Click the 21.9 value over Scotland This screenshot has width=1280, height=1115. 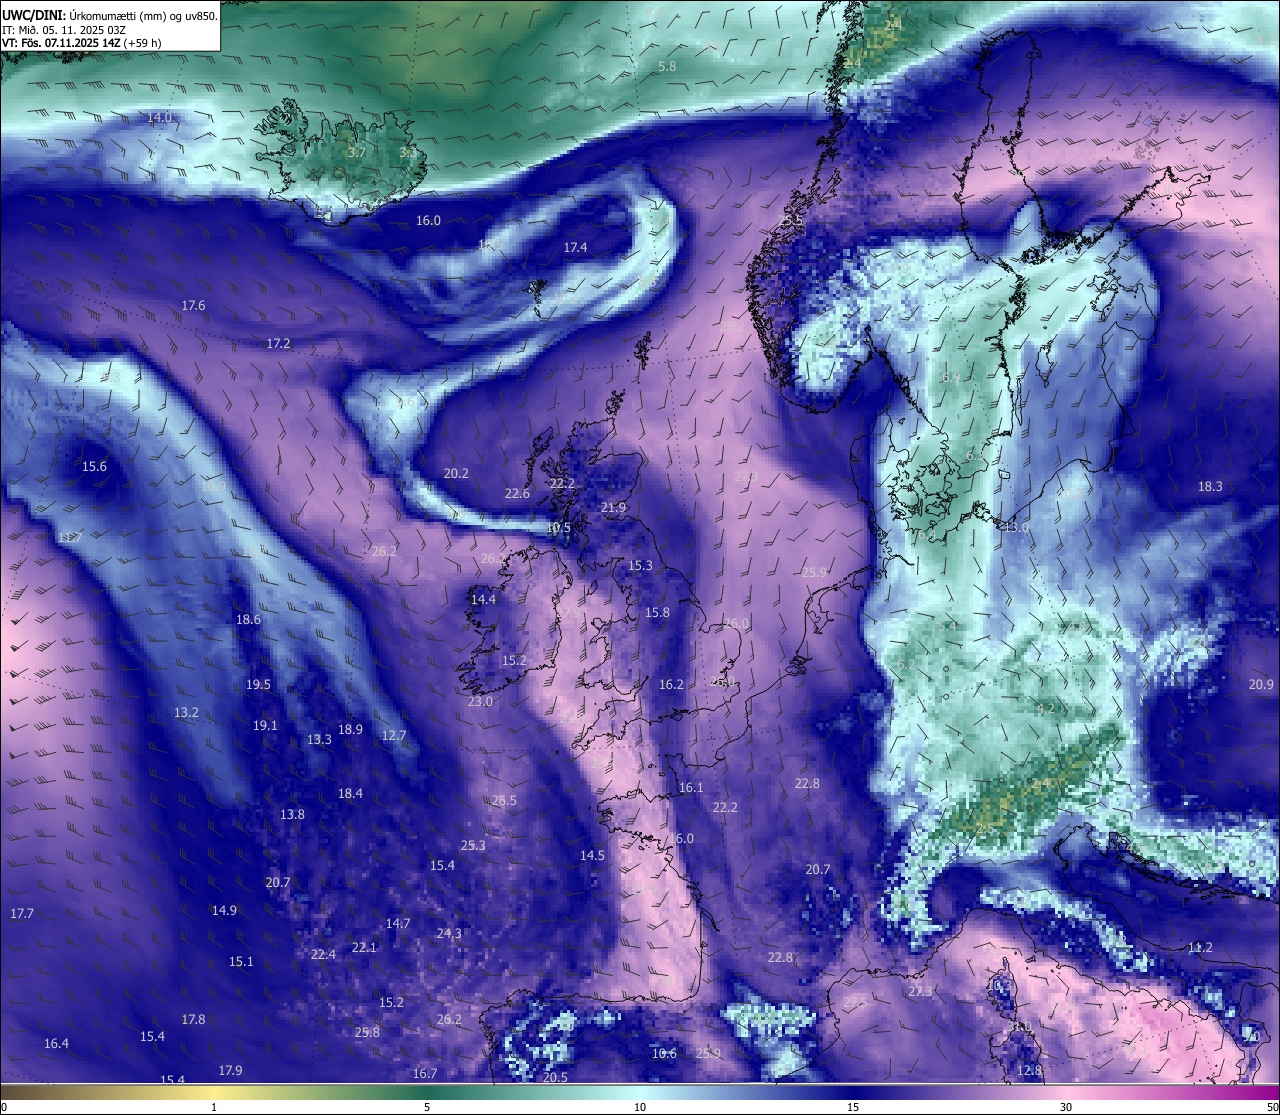(613, 509)
